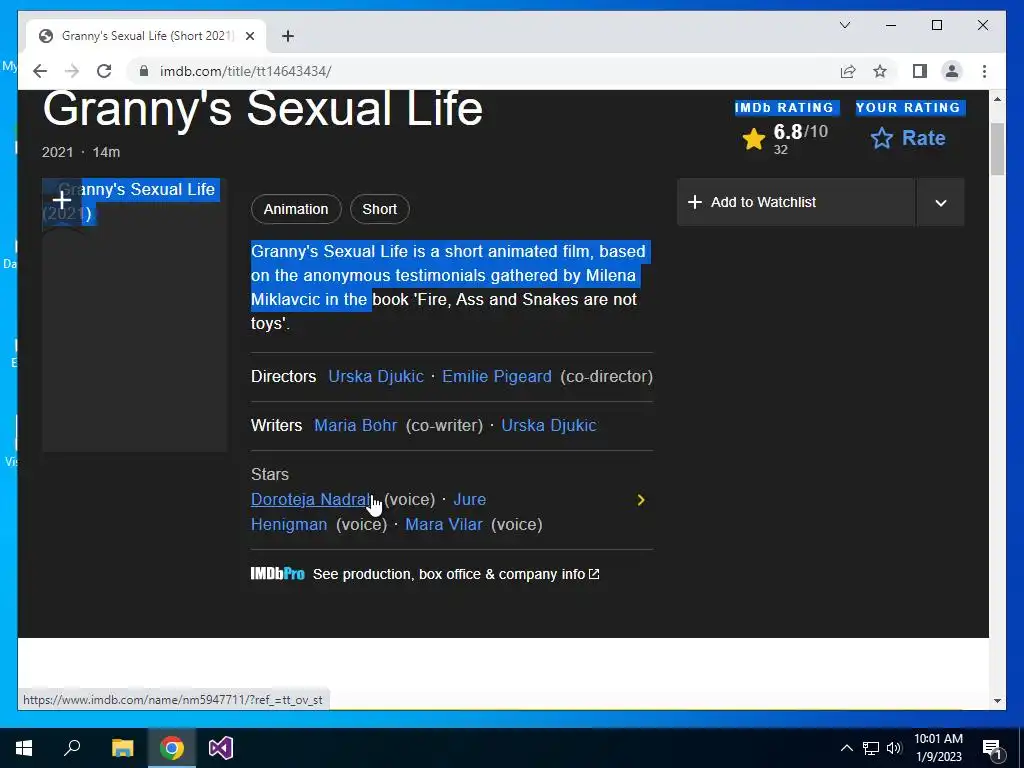Open writer Maria Bohr's link

tap(355, 425)
